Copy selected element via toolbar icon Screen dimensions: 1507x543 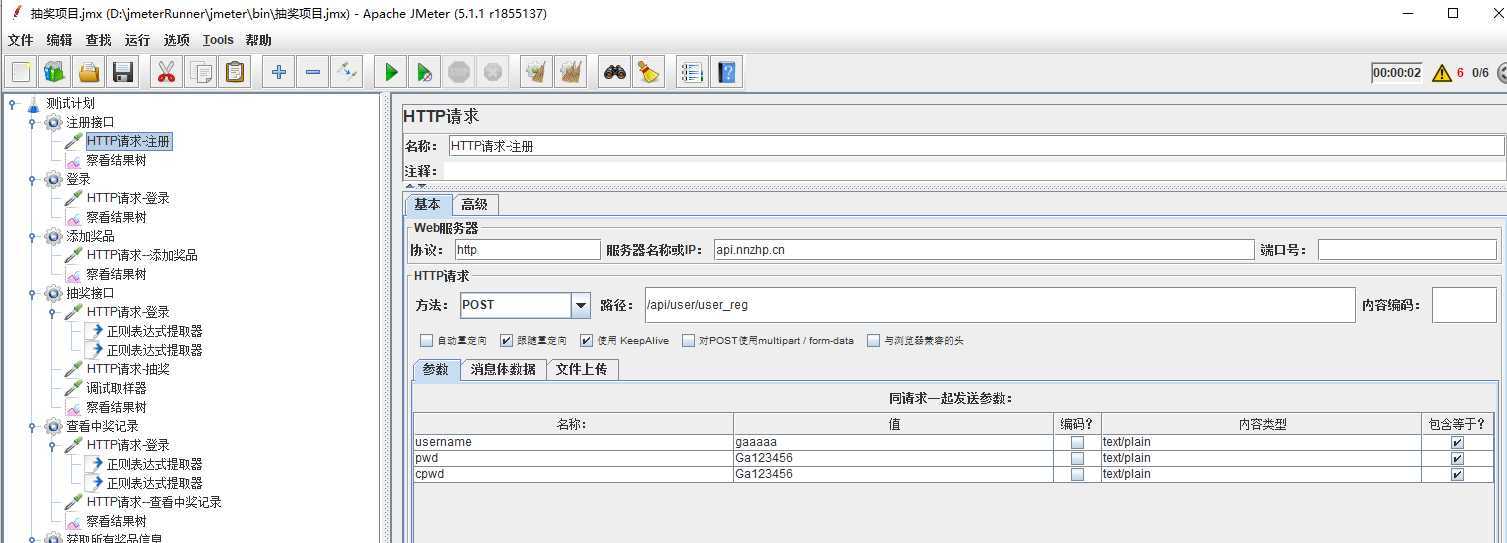tap(201, 72)
